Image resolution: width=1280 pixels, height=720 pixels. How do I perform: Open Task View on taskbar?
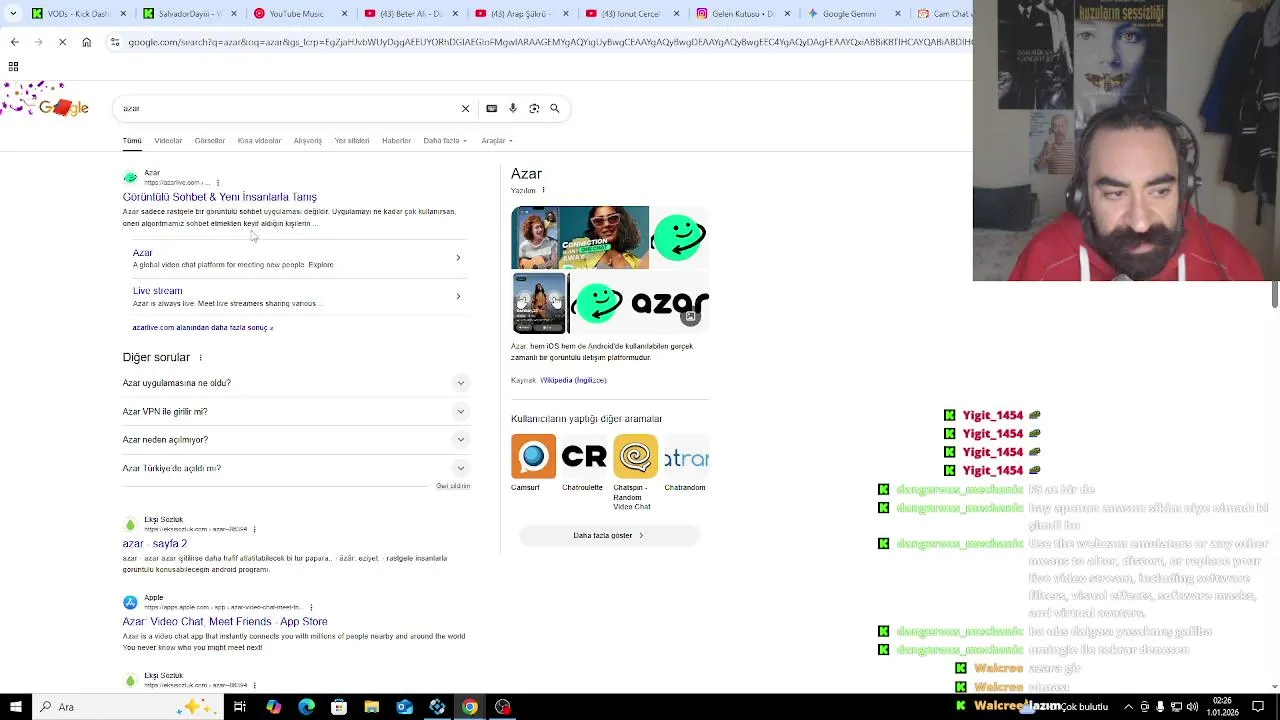240,707
